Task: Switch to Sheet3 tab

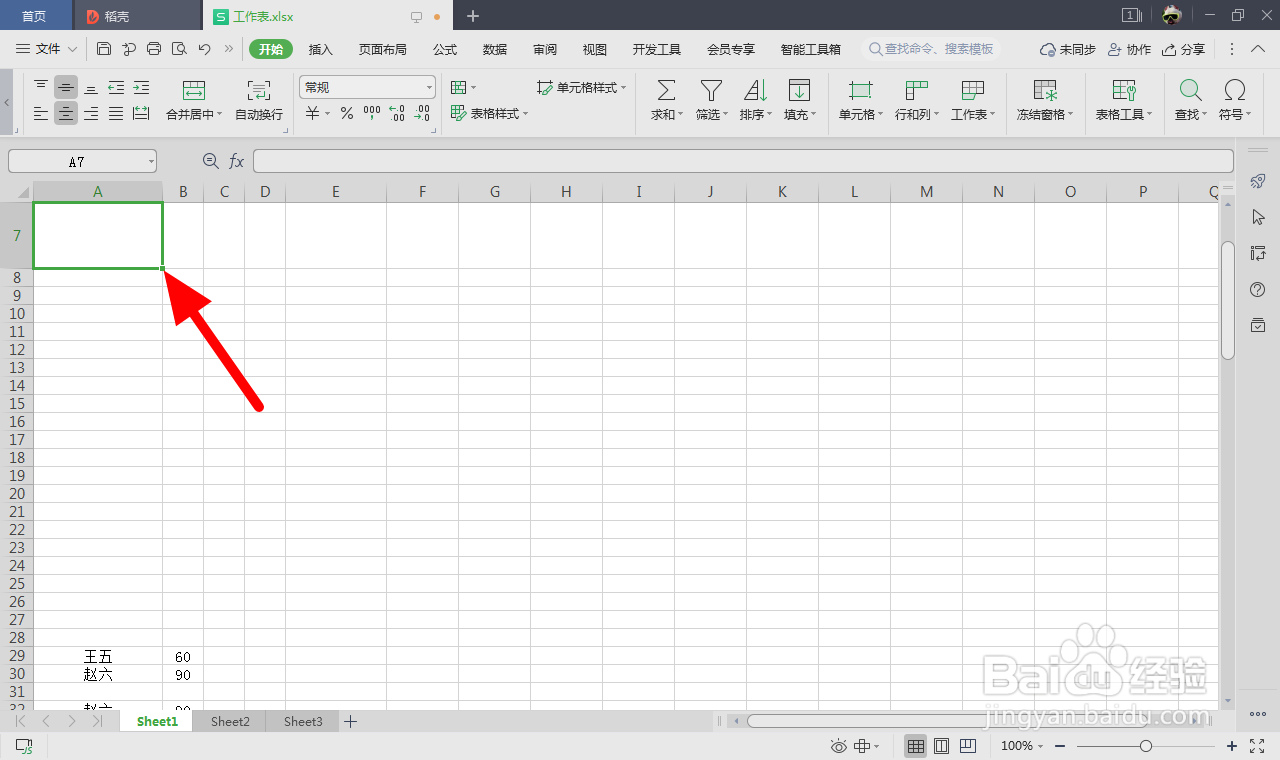Action: click(303, 721)
